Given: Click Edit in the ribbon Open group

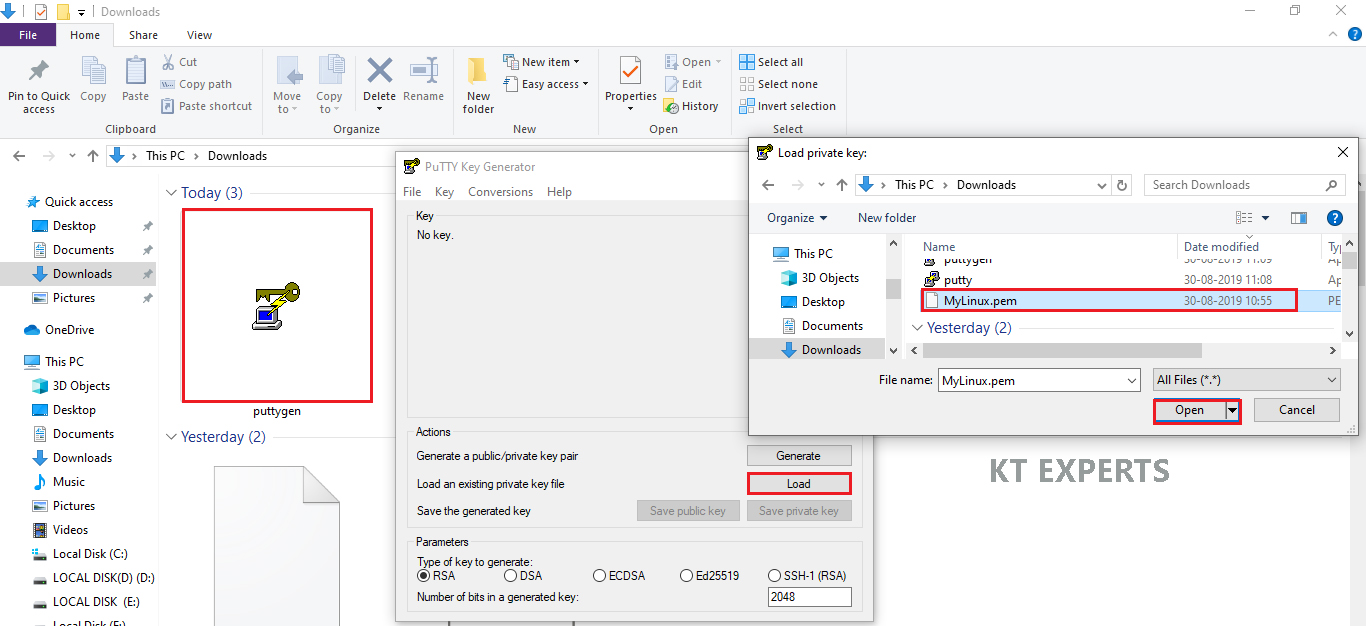Looking at the screenshot, I should pyautogui.click(x=683, y=84).
